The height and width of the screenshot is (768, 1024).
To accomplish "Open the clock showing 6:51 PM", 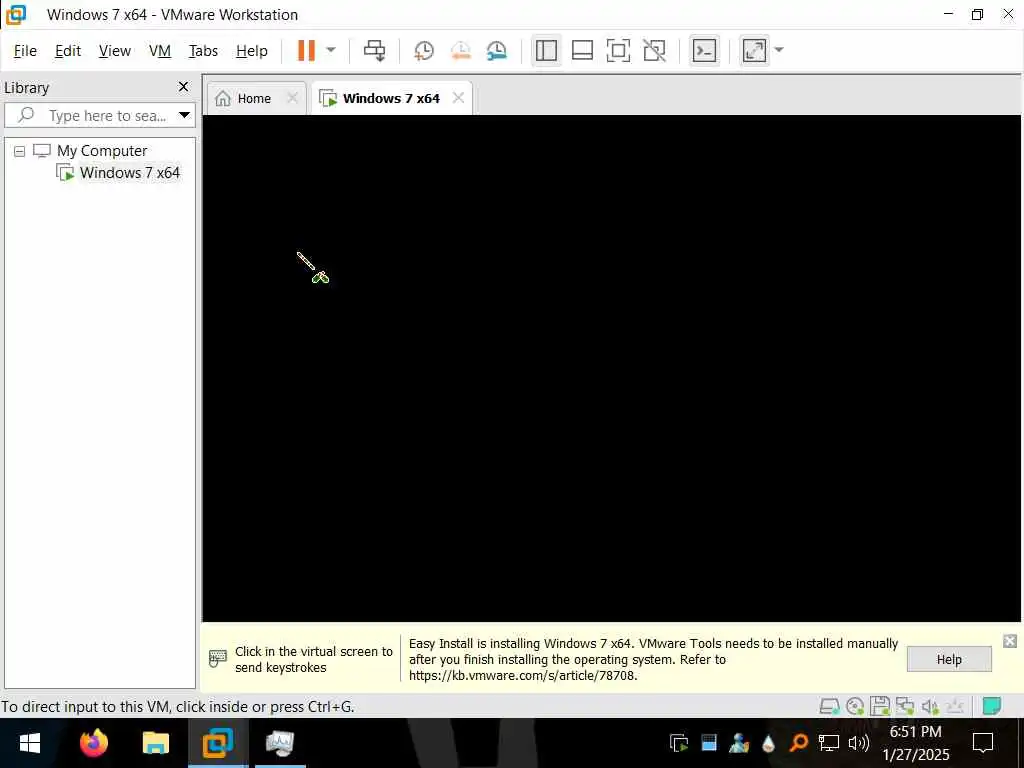I will click(x=916, y=743).
